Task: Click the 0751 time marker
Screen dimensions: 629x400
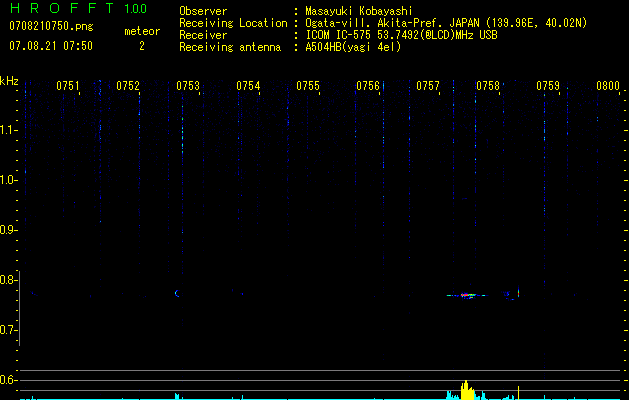Action: pos(68,86)
